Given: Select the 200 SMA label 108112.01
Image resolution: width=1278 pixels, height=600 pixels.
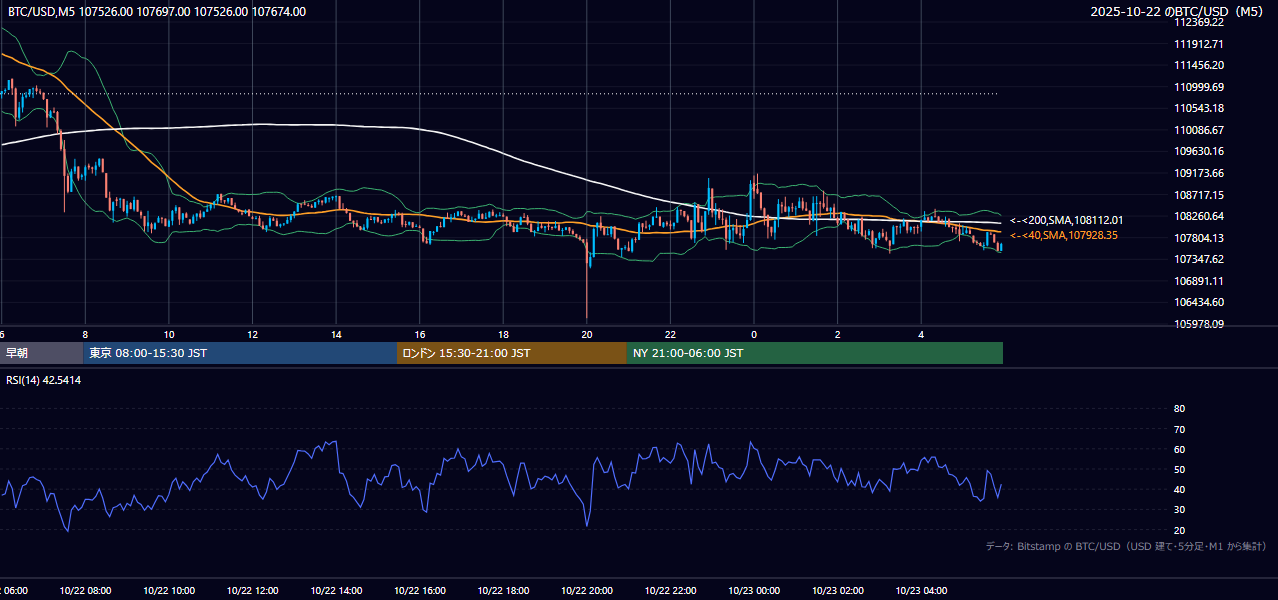Looking at the screenshot, I should click(x=1067, y=220).
